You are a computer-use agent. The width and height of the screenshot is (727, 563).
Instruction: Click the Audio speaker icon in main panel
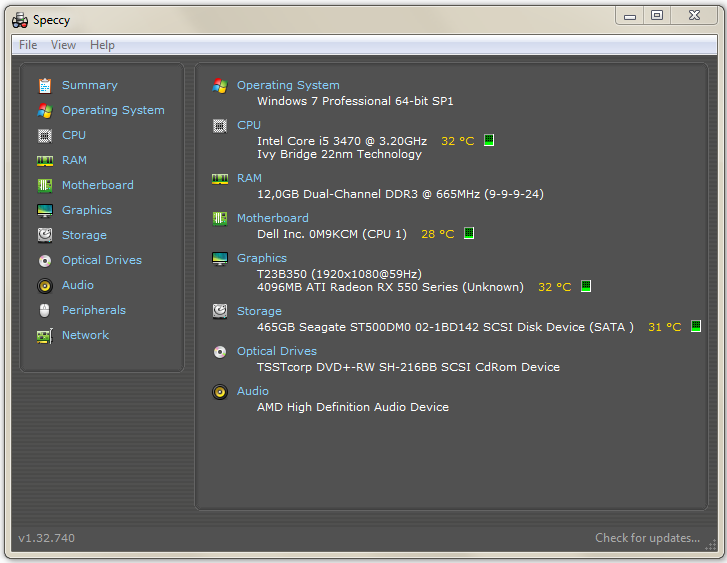[x=220, y=392]
